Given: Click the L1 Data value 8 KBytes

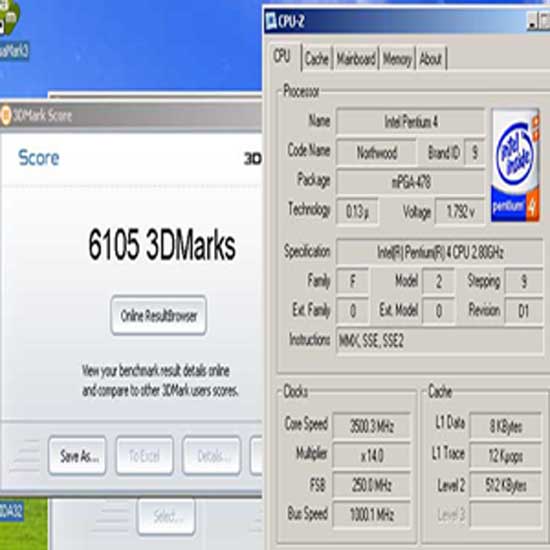Looking at the screenshot, I should (x=505, y=426).
